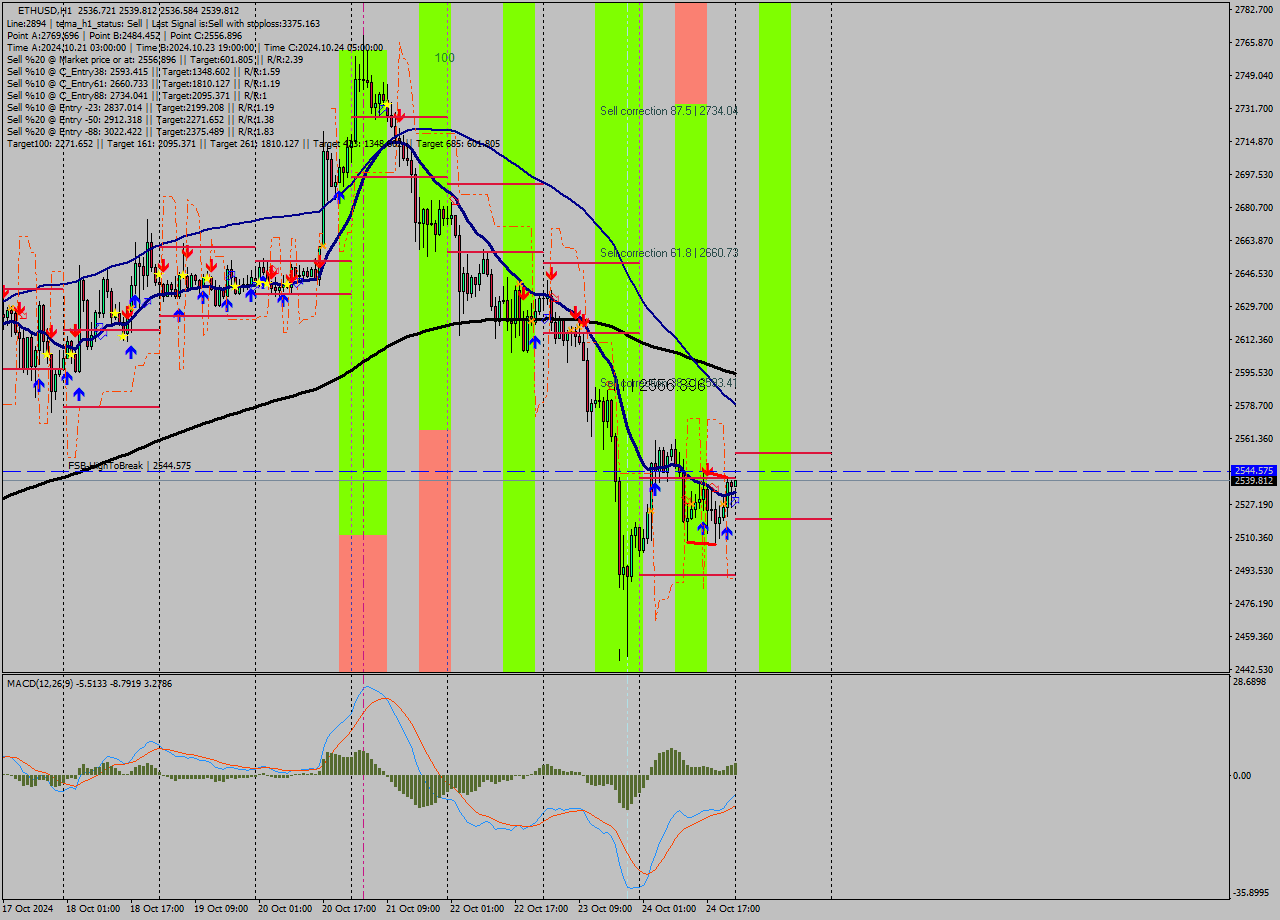Click the 'Point A:2769.696' info line
Image resolution: width=1280 pixels, height=920 pixels.
coord(125,35)
